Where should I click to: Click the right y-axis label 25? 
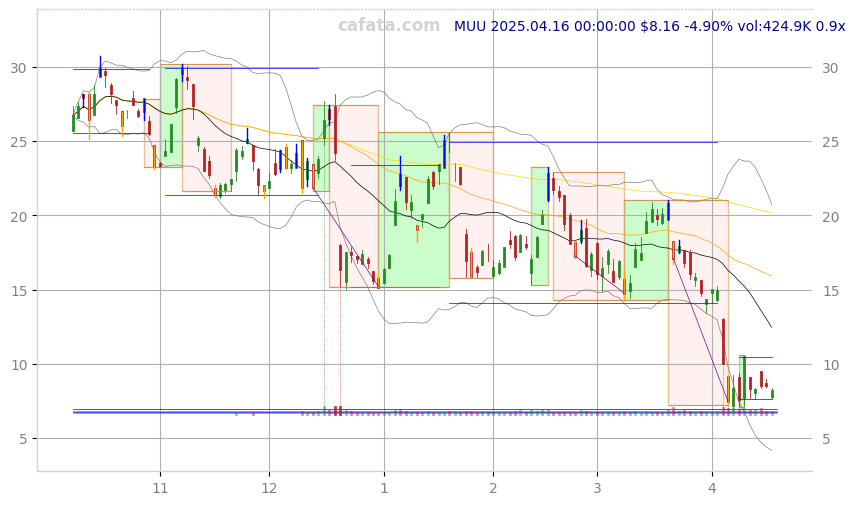pos(830,142)
